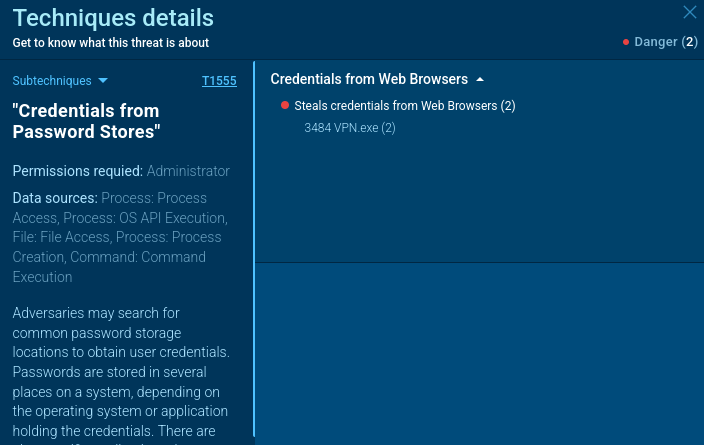Click the Data sources text block
704x445 pixels.
pyautogui.click(x=120, y=237)
